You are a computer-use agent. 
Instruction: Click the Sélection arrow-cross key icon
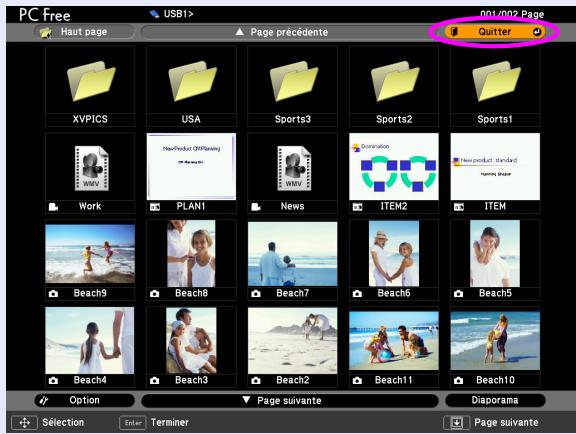pyautogui.click(x=24, y=423)
